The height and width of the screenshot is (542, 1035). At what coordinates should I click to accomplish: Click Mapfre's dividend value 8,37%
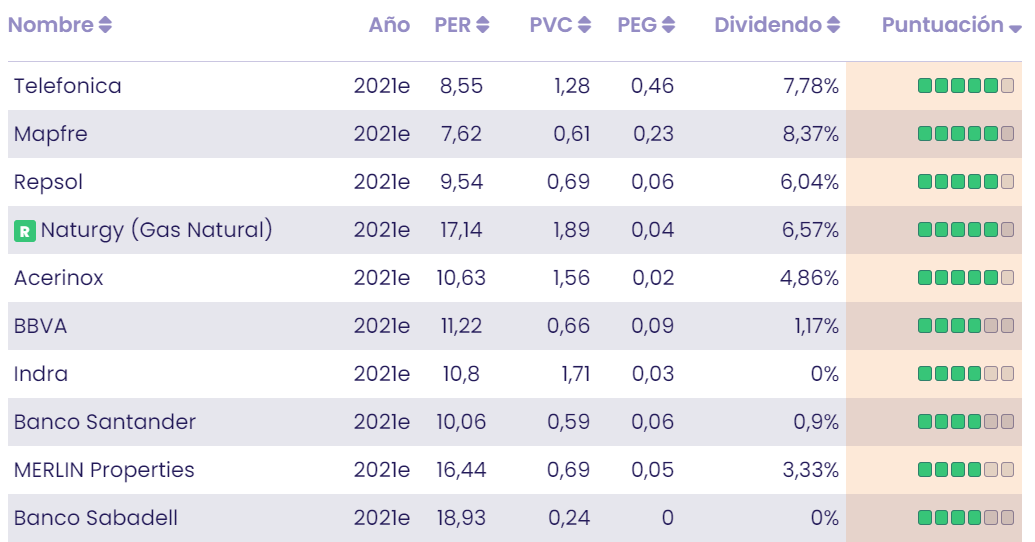[811, 134]
